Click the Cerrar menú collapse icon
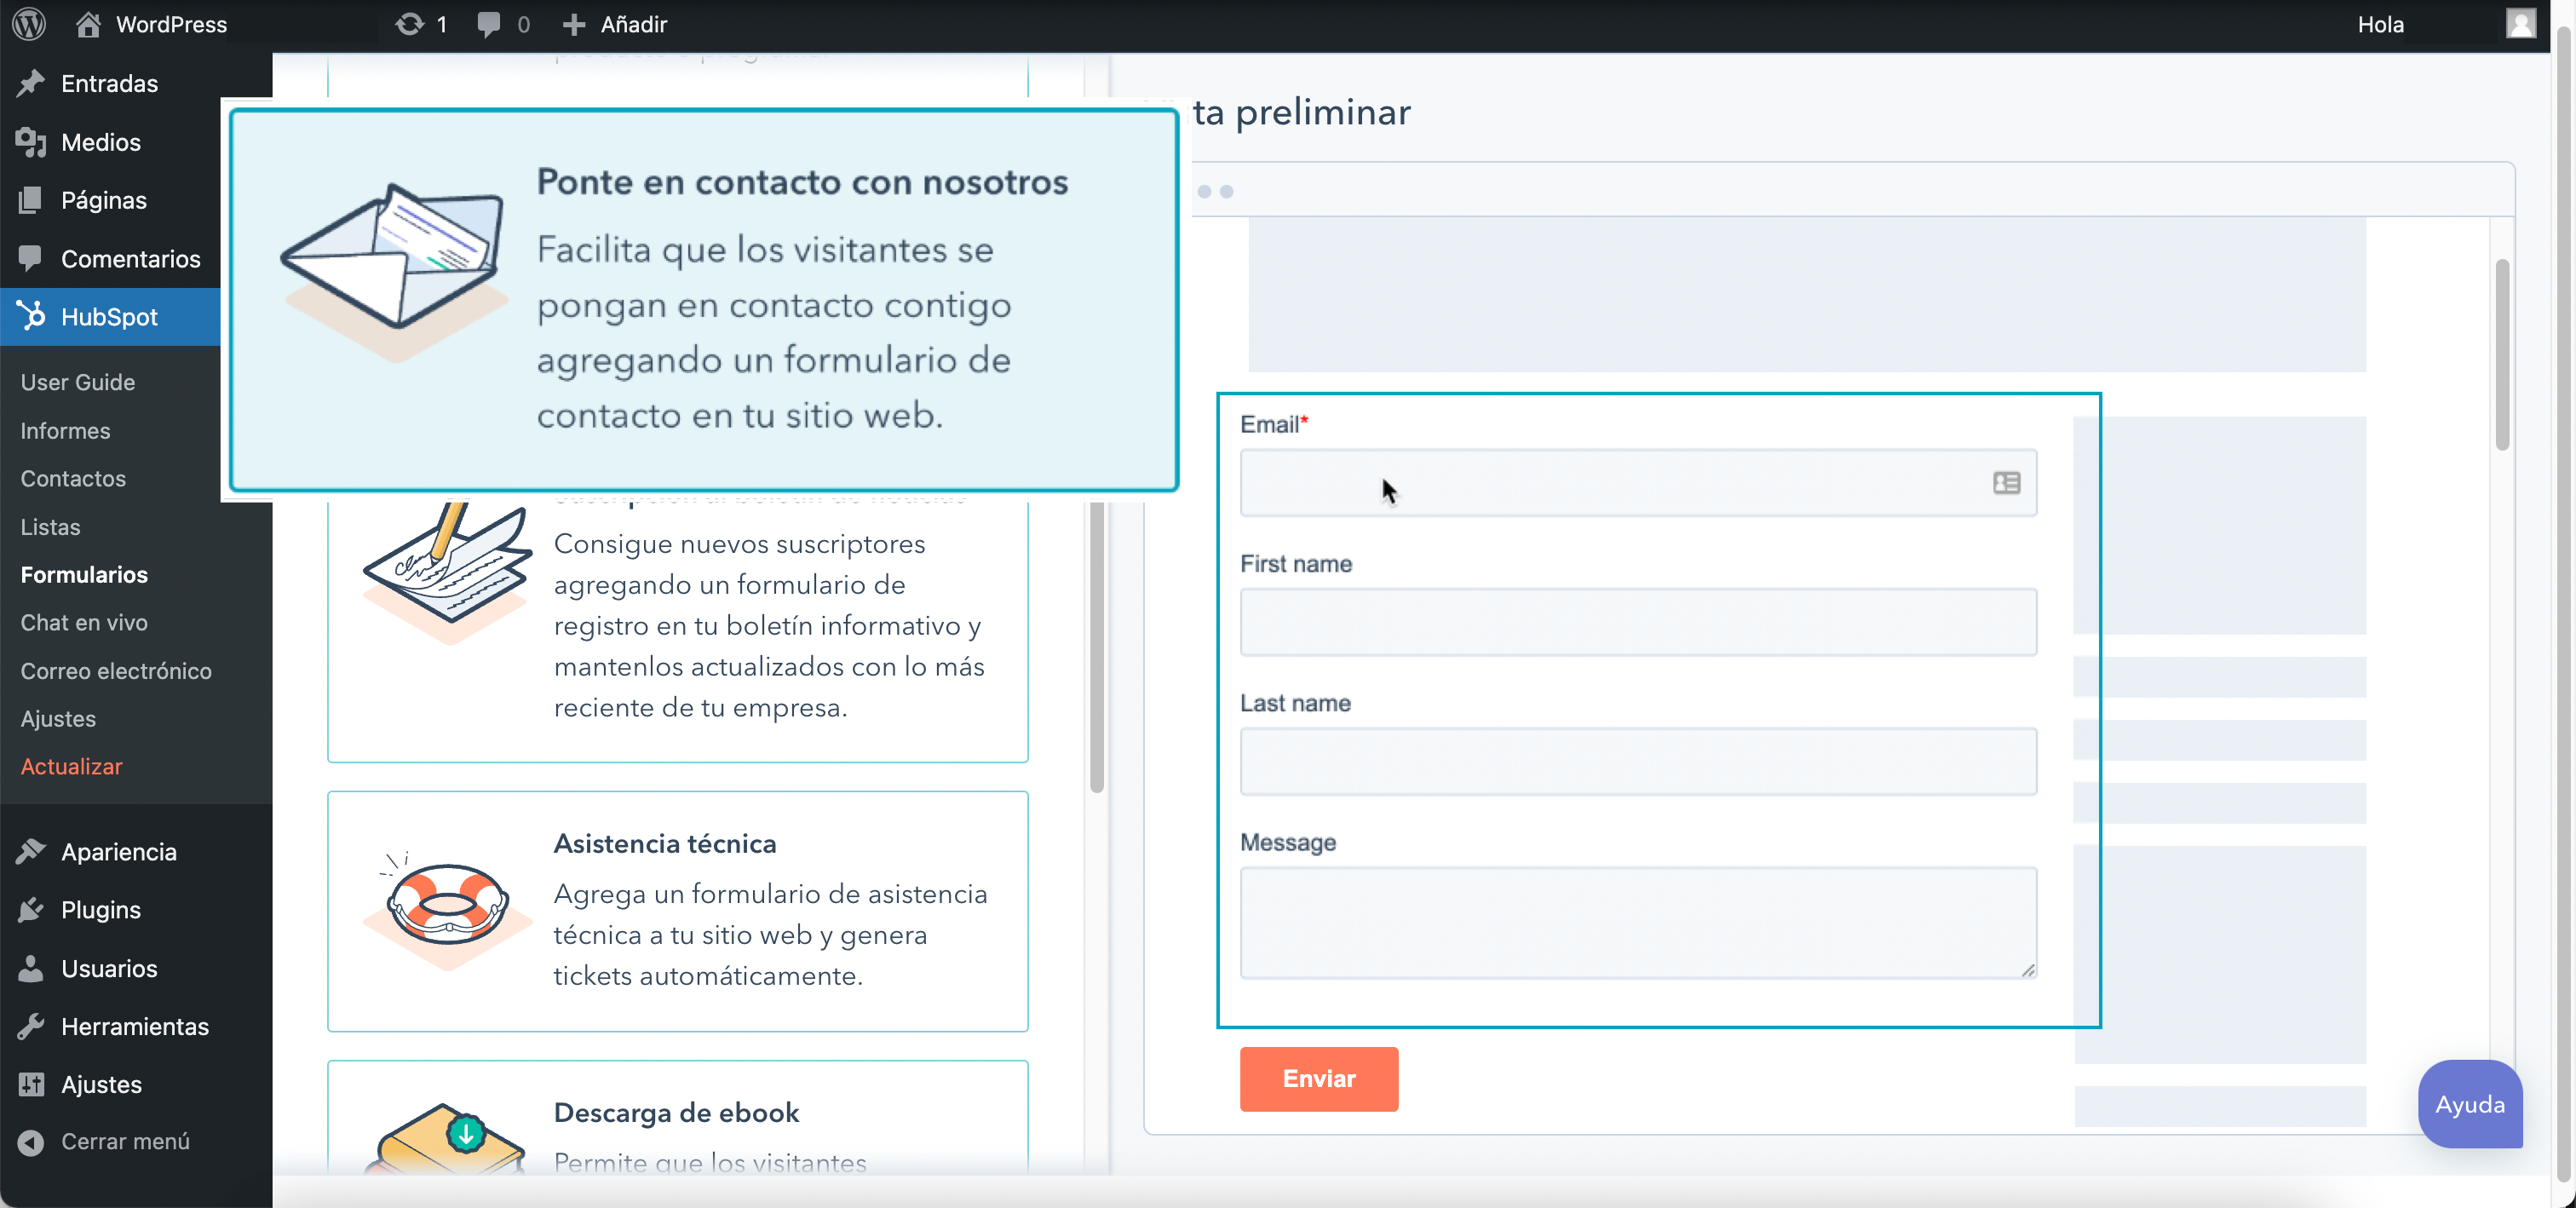This screenshot has height=1208, width=2576. [x=31, y=1142]
